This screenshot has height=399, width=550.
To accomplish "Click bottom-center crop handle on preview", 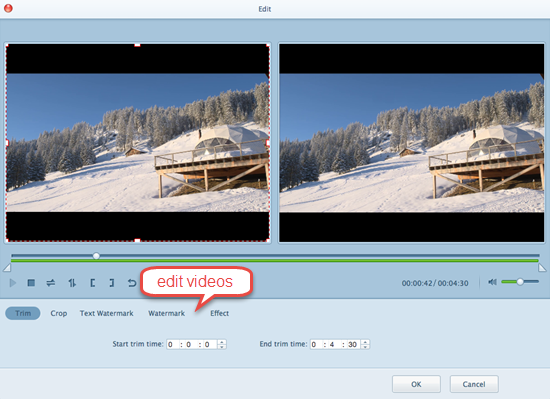I will click(138, 241).
